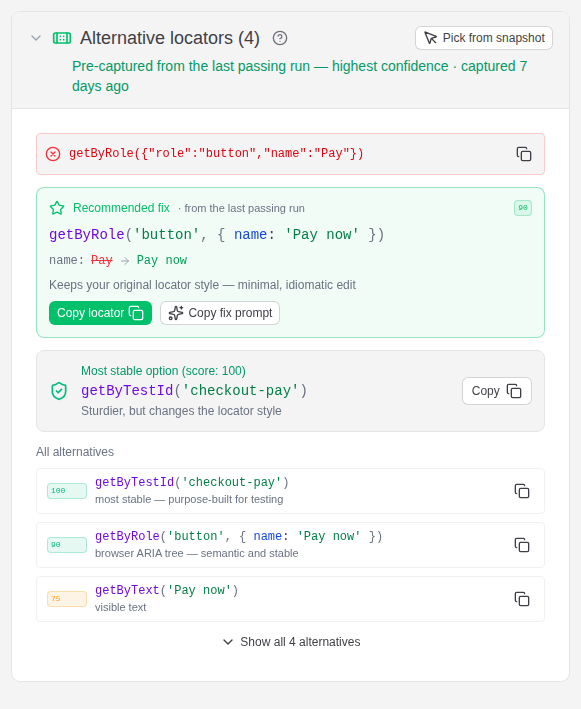Screen dimensions: 581x709
Task: Click the Alternative locators panel icon
Action: click(x=62, y=38)
